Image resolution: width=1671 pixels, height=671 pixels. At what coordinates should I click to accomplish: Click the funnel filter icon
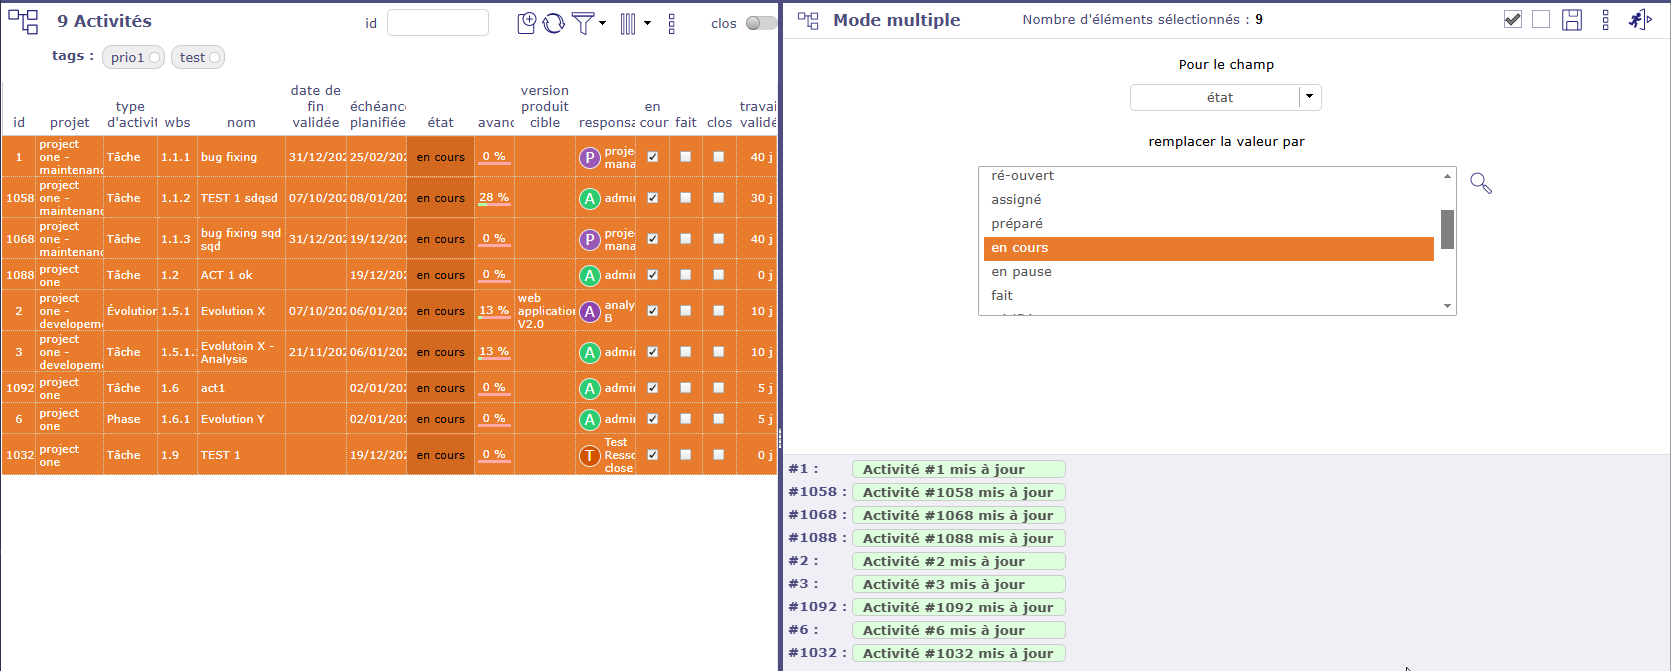(582, 23)
